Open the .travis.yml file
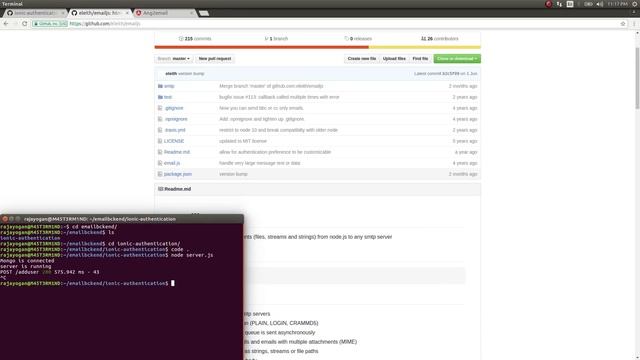Screen dimensions: 640x360 [x=175, y=130]
